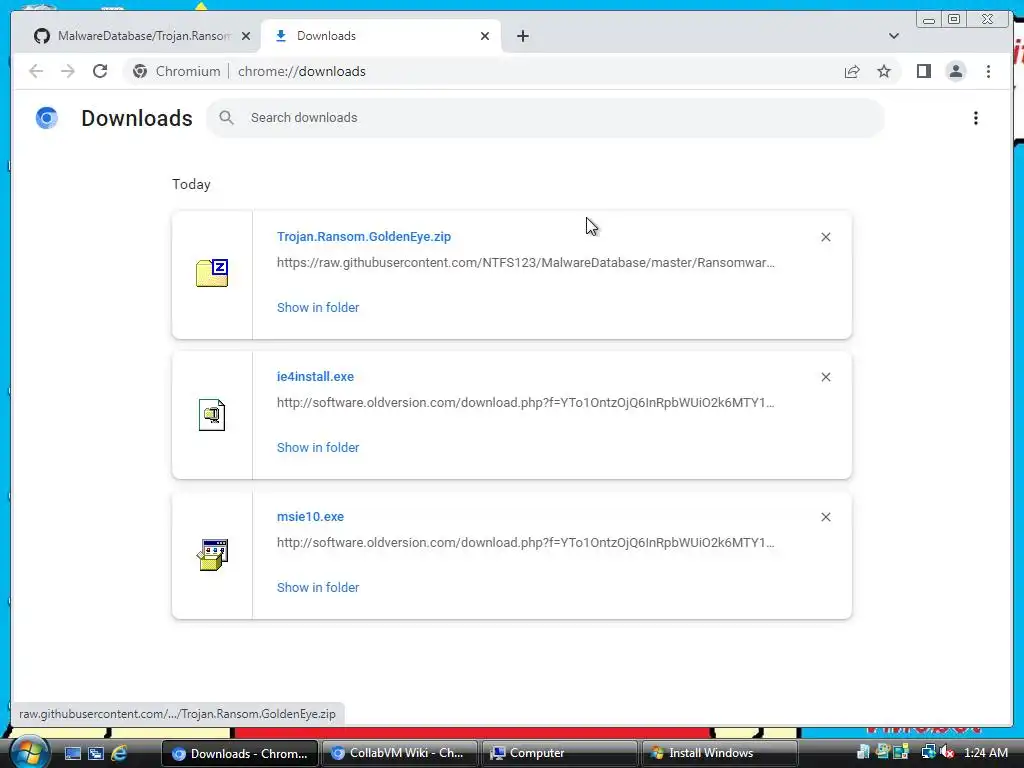Open Trojan.Ransom.GoldenEye.zip file link
This screenshot has height=768, width=1024.
pyautogui.click(x=364, y=236)
